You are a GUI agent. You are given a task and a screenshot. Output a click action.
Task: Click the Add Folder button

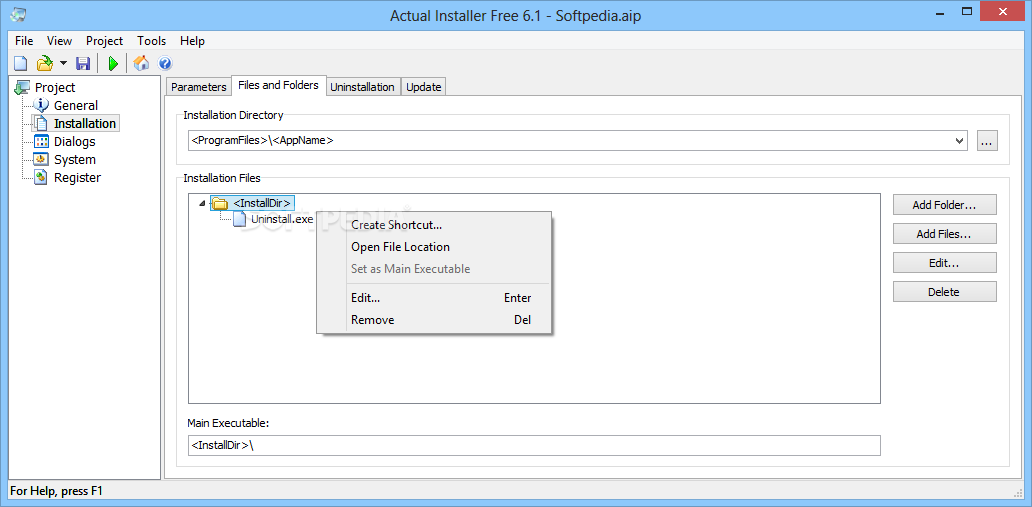(944, 205)
